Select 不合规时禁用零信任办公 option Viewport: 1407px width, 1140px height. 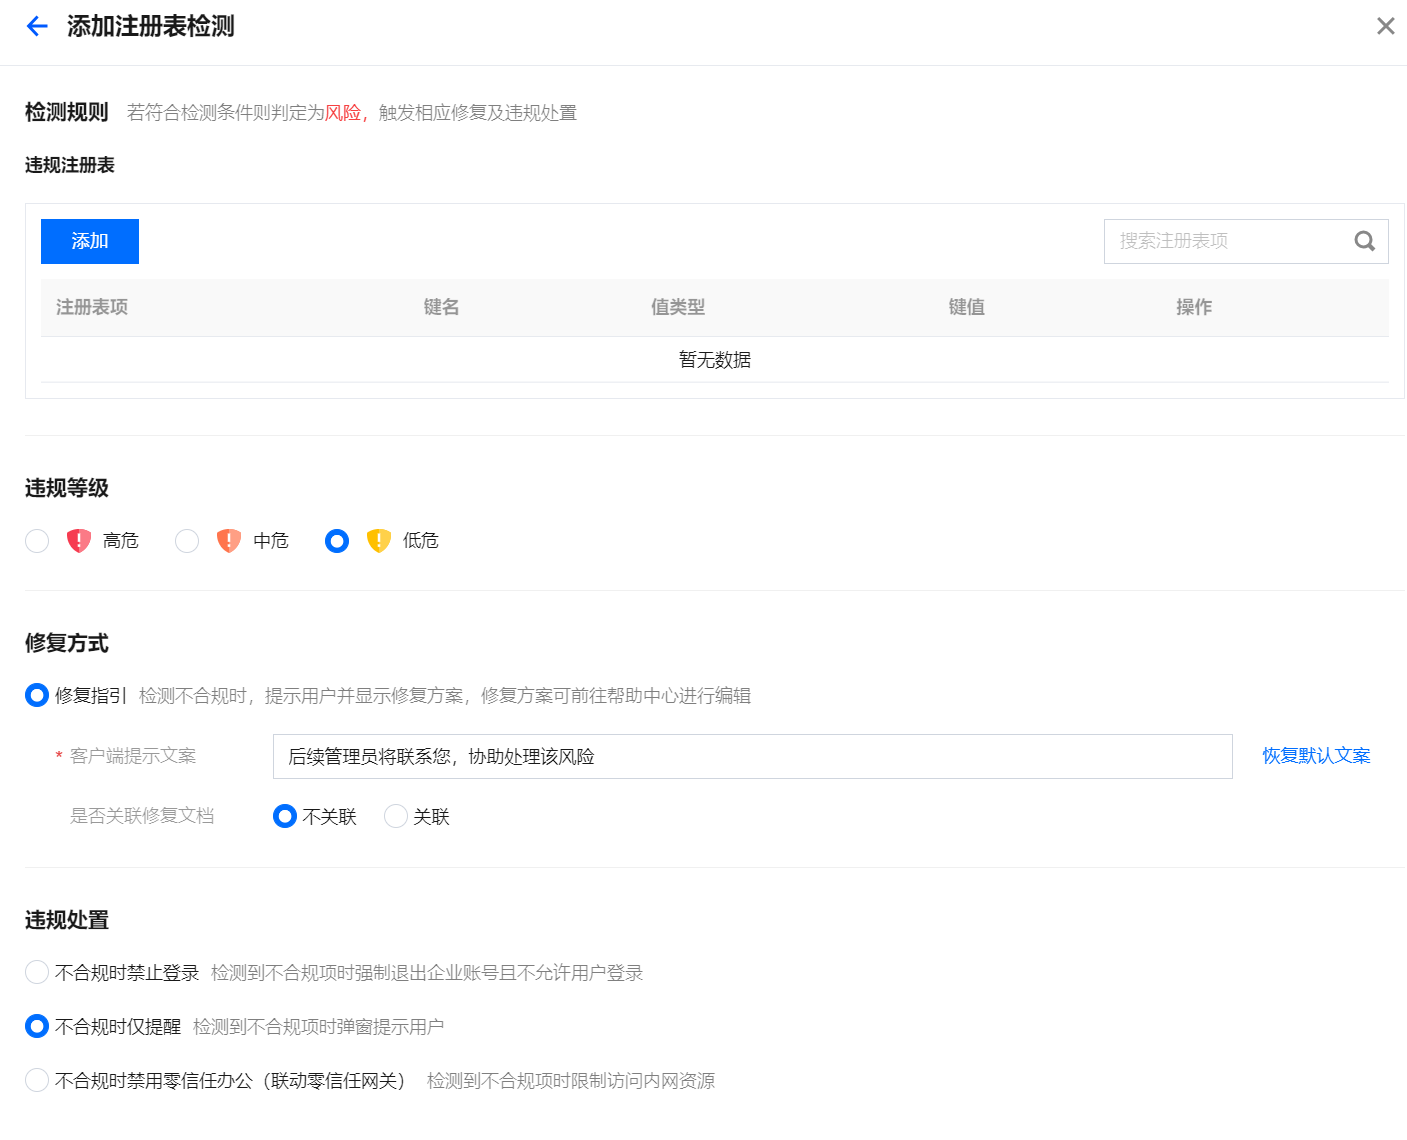click(37, 1080)
